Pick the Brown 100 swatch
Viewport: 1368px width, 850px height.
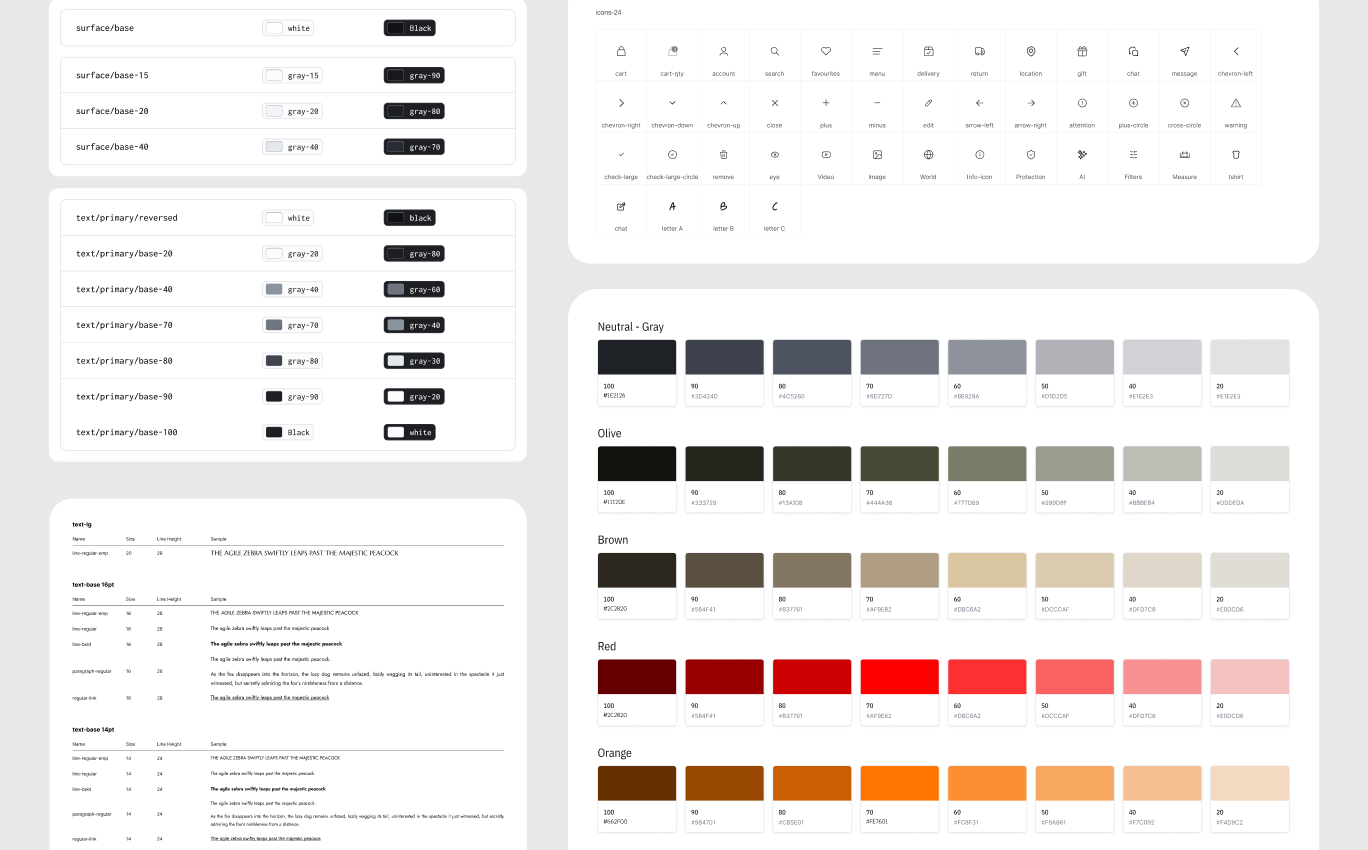pos(637,570)
